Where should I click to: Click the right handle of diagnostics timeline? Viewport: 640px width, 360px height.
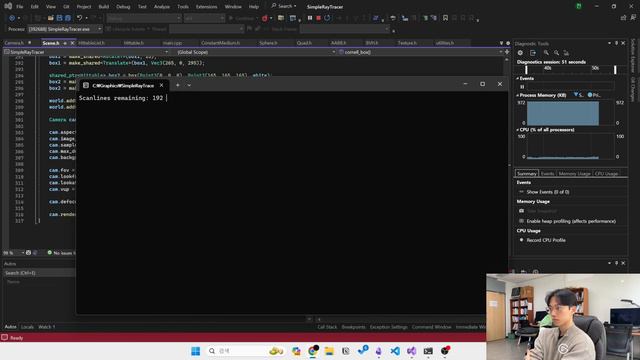pyautogui.click(x=615, y=70)
